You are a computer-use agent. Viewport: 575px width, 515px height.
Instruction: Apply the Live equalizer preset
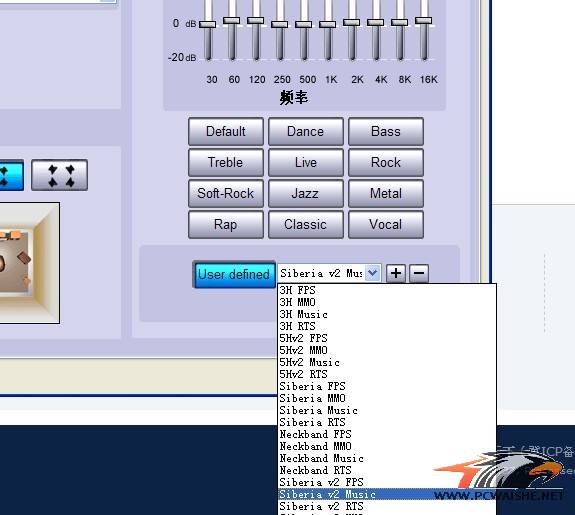coord(305,162)
